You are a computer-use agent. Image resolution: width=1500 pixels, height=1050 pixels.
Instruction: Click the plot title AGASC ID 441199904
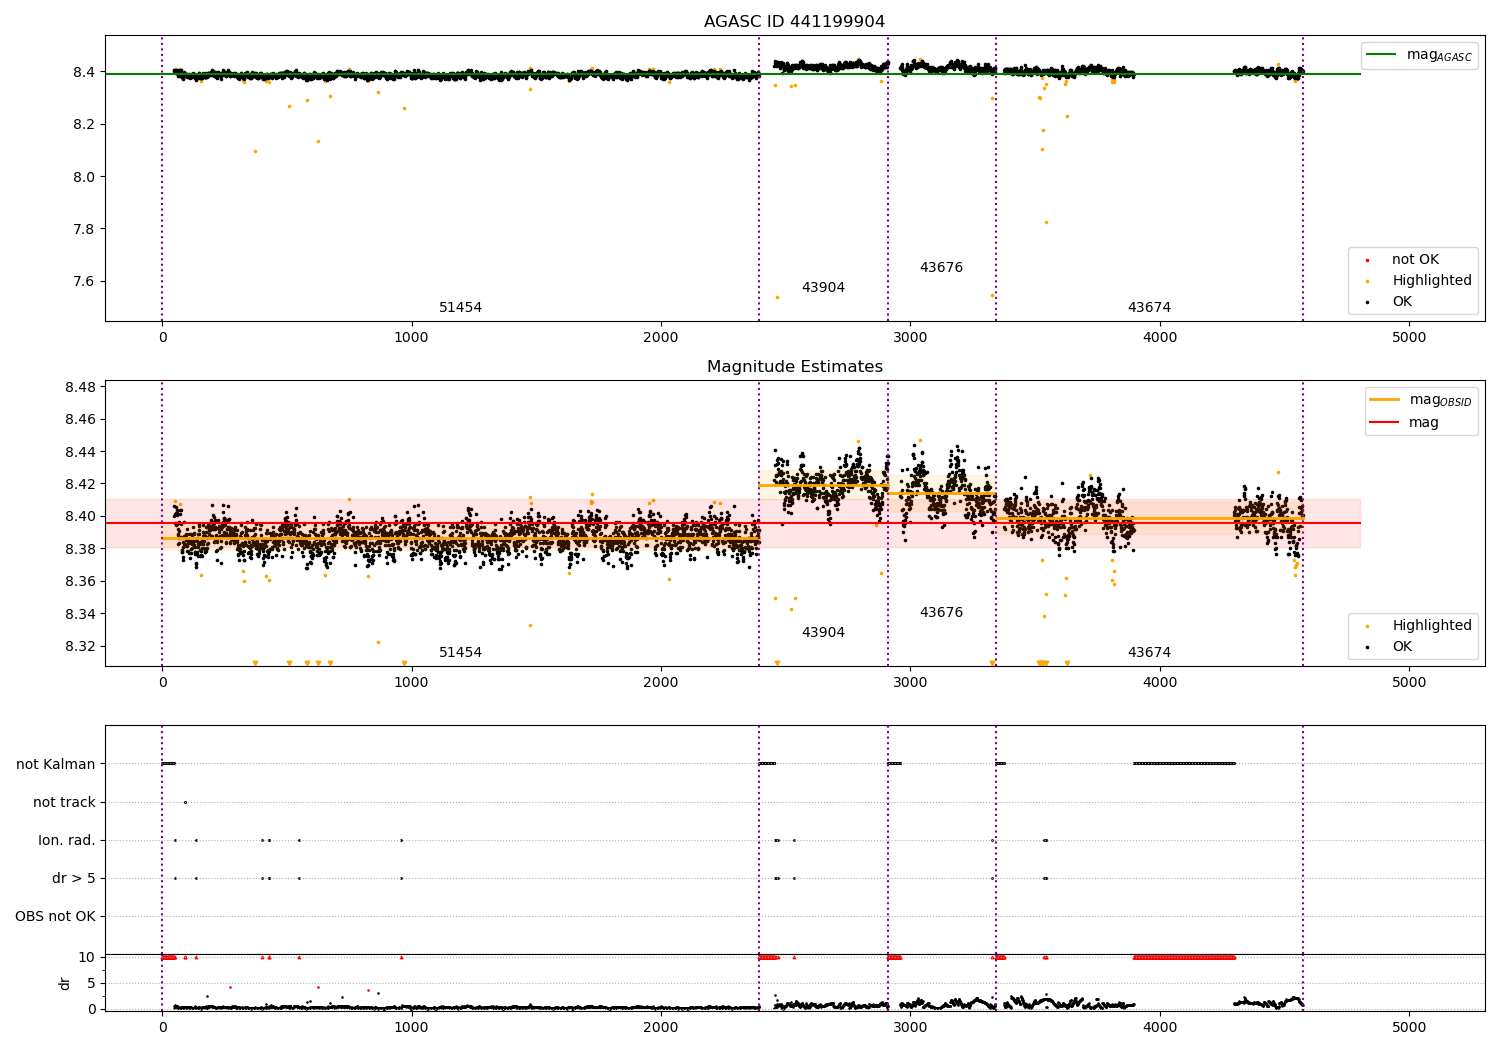coord(794,22)
